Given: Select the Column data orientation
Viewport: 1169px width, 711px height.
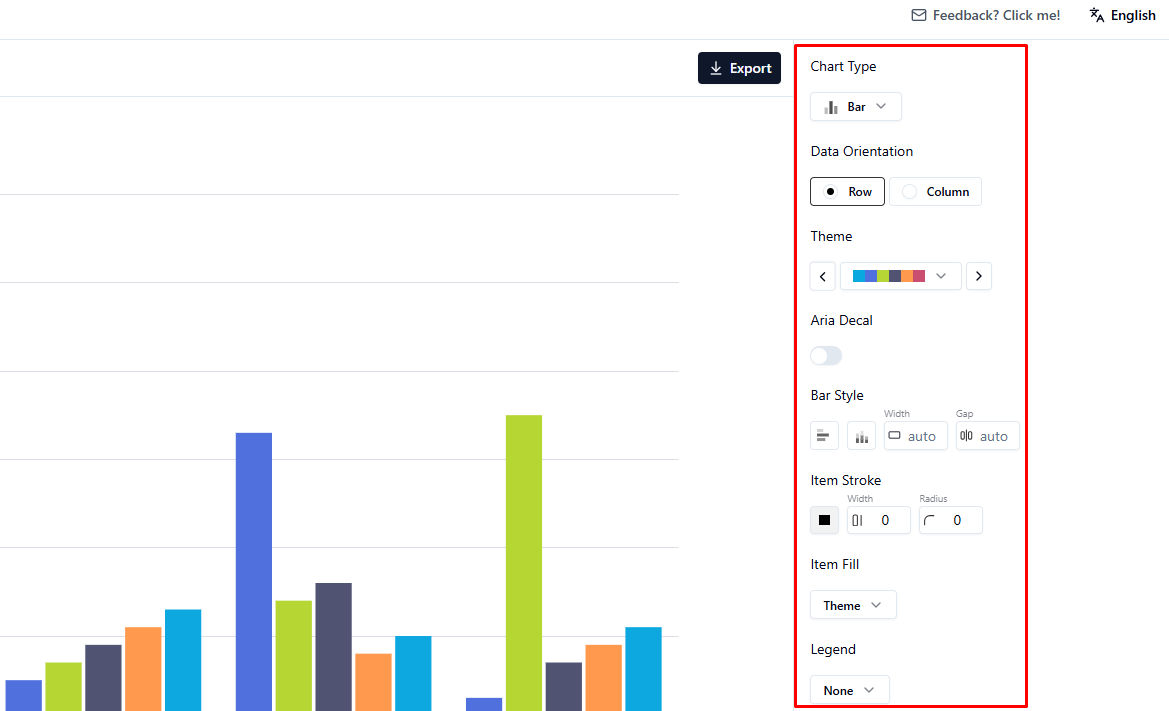Looking at the screenshot, I should [x=935, y=192].
